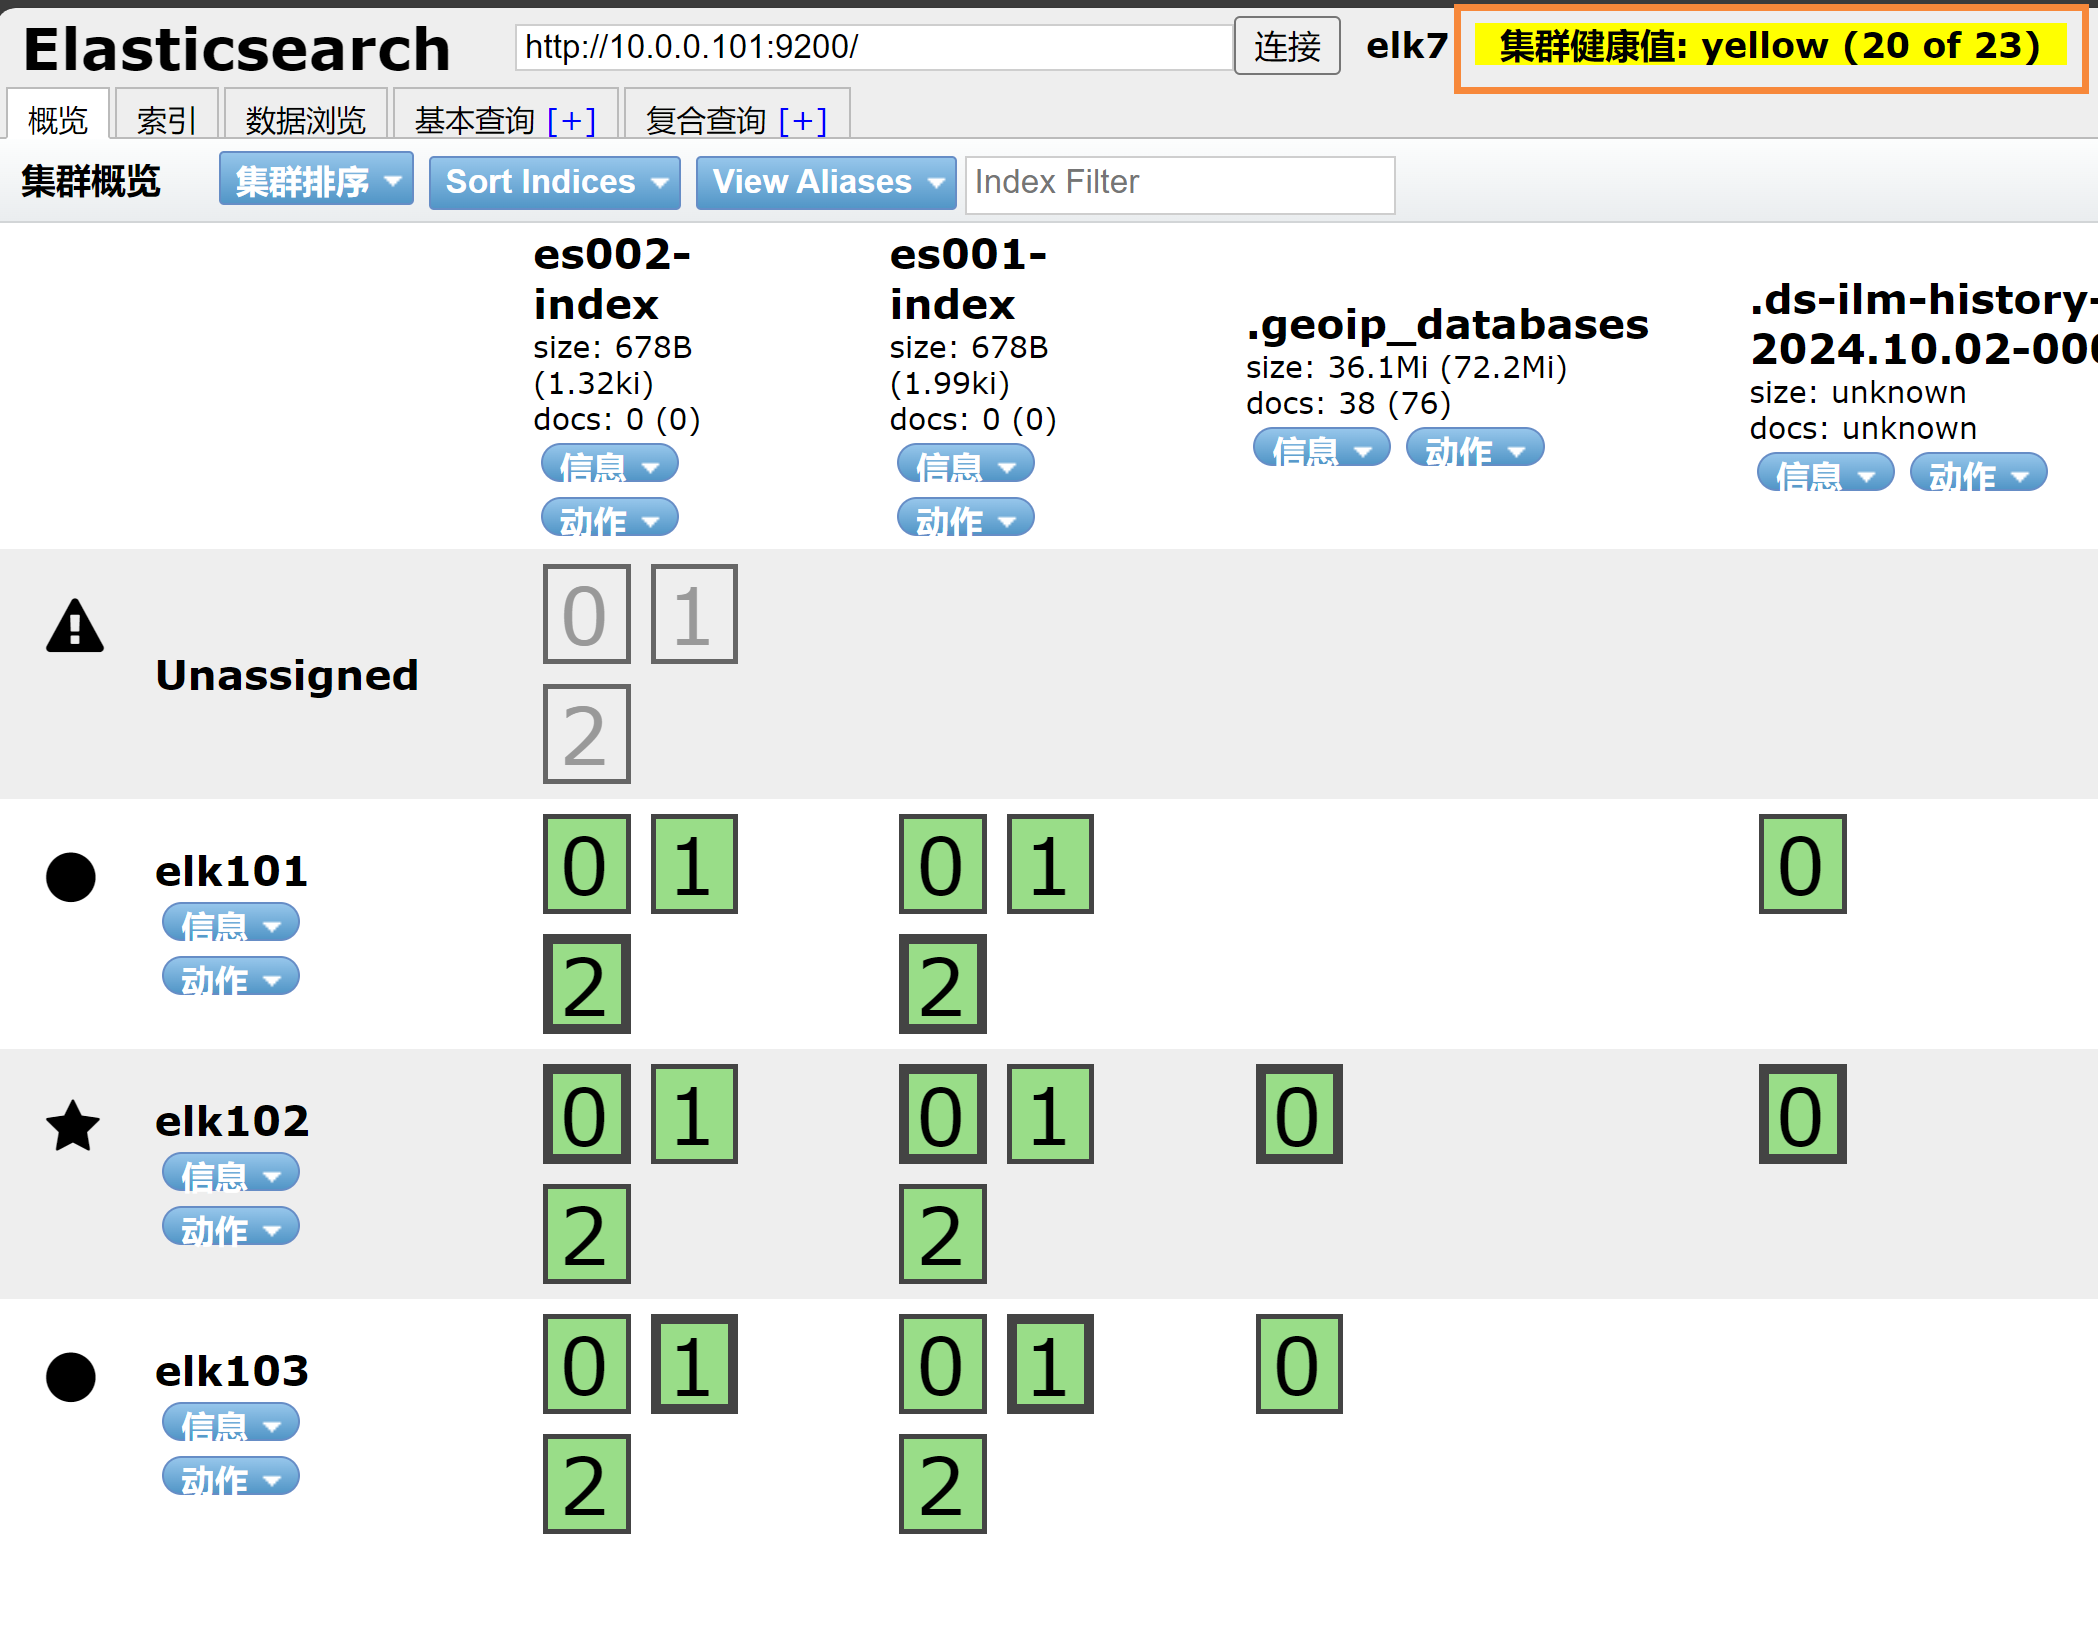Select unassigned shard 1 of es002-index

click(x=694, y=614)
